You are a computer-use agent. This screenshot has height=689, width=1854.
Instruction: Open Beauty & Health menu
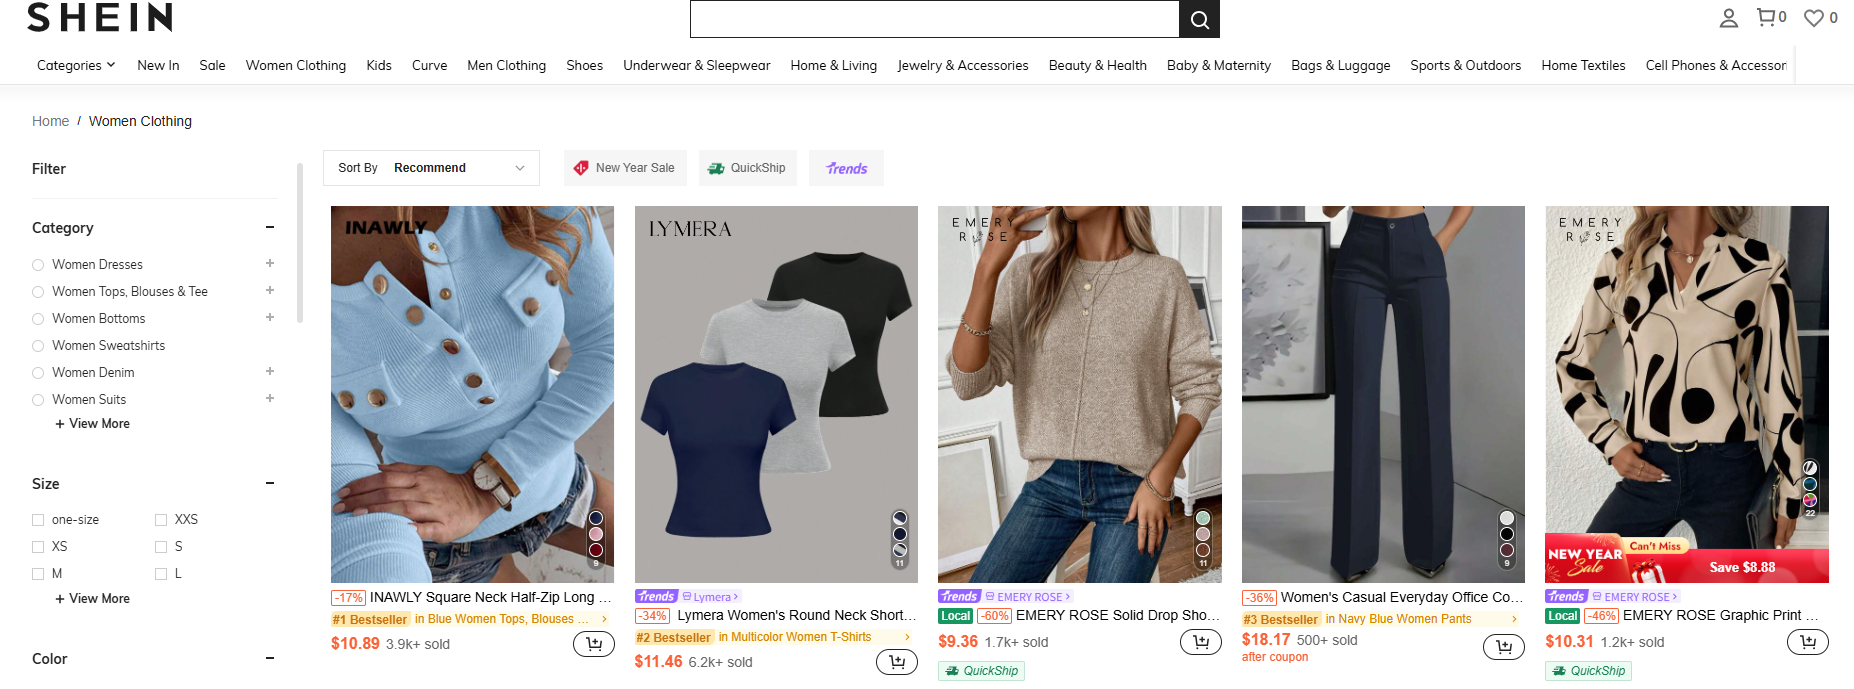(x=1097, y=65)
